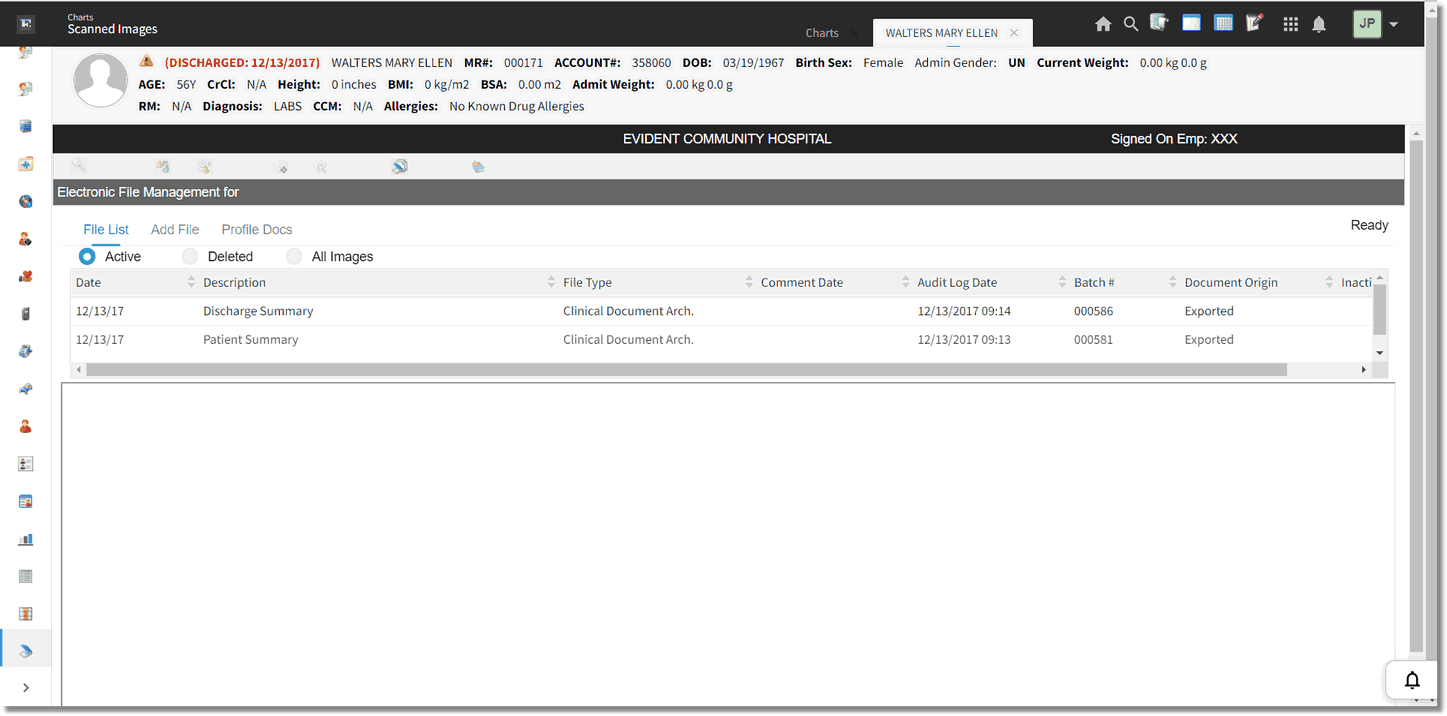Click the No Known Drug Allergies text
This screenshot has height=716, width=1447.
[x=516, y=106]
